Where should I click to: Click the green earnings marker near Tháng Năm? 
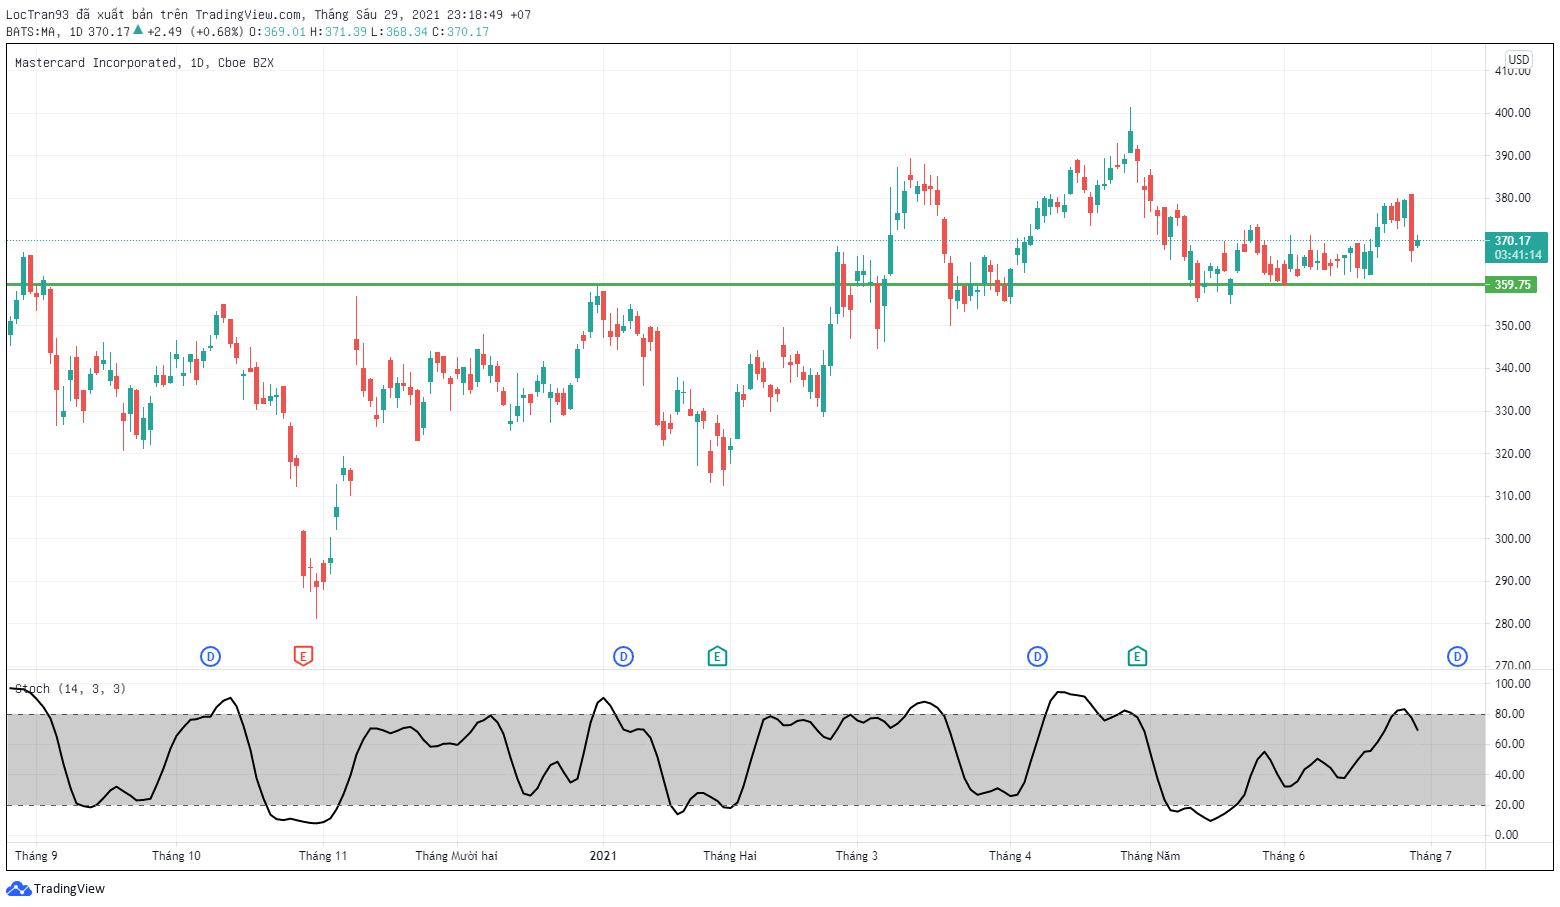coord(1137,656)
